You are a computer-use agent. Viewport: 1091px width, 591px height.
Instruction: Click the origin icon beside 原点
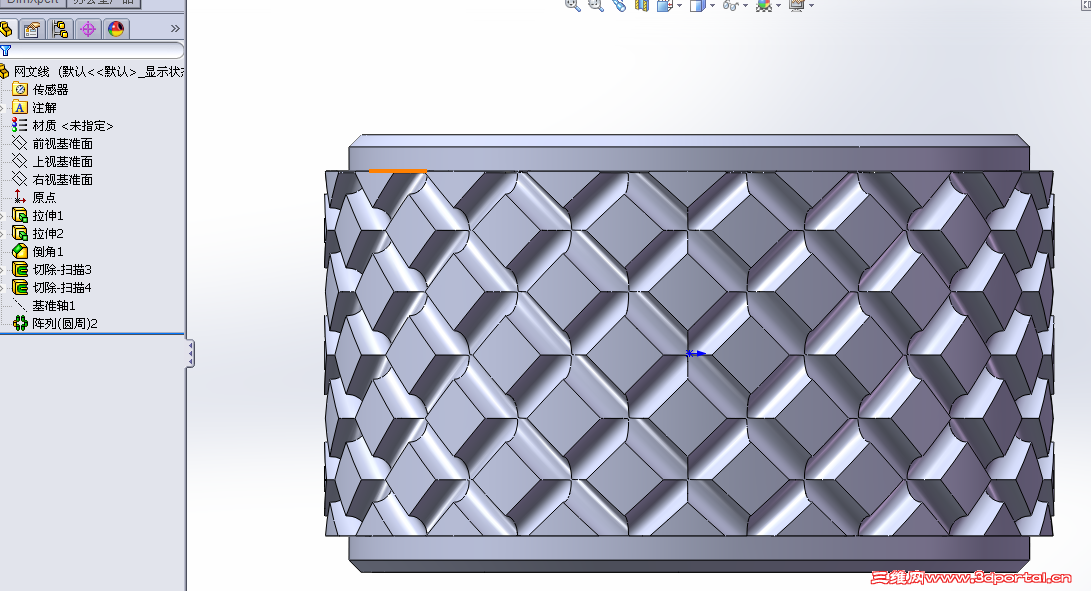pyautogui.click(x=20, y=198)
